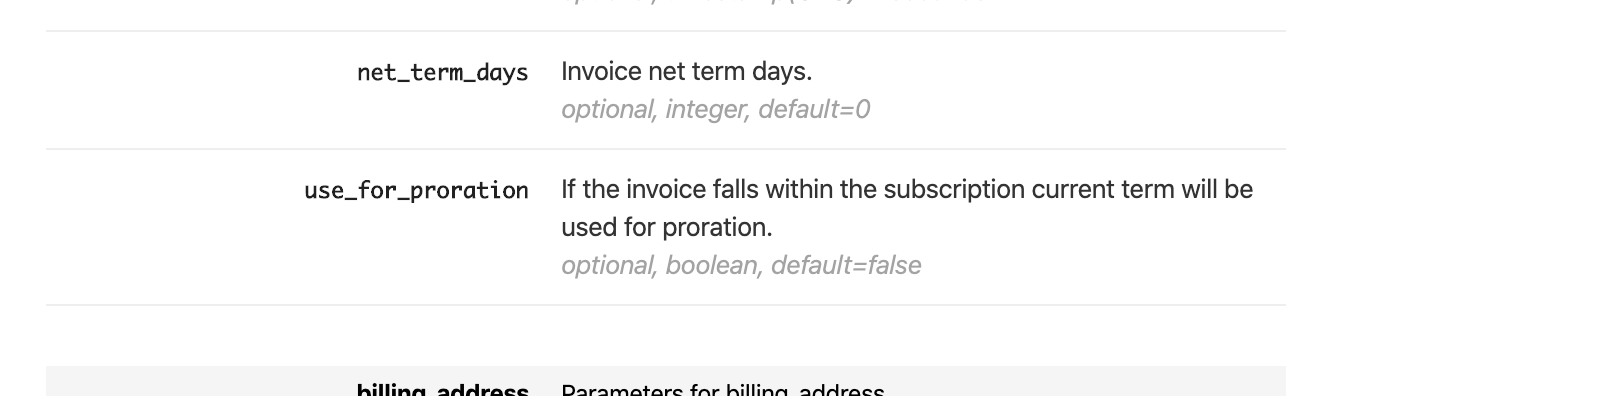Click the 'default=false' text
1600x396 pixels.
click(x=846, y=265)
